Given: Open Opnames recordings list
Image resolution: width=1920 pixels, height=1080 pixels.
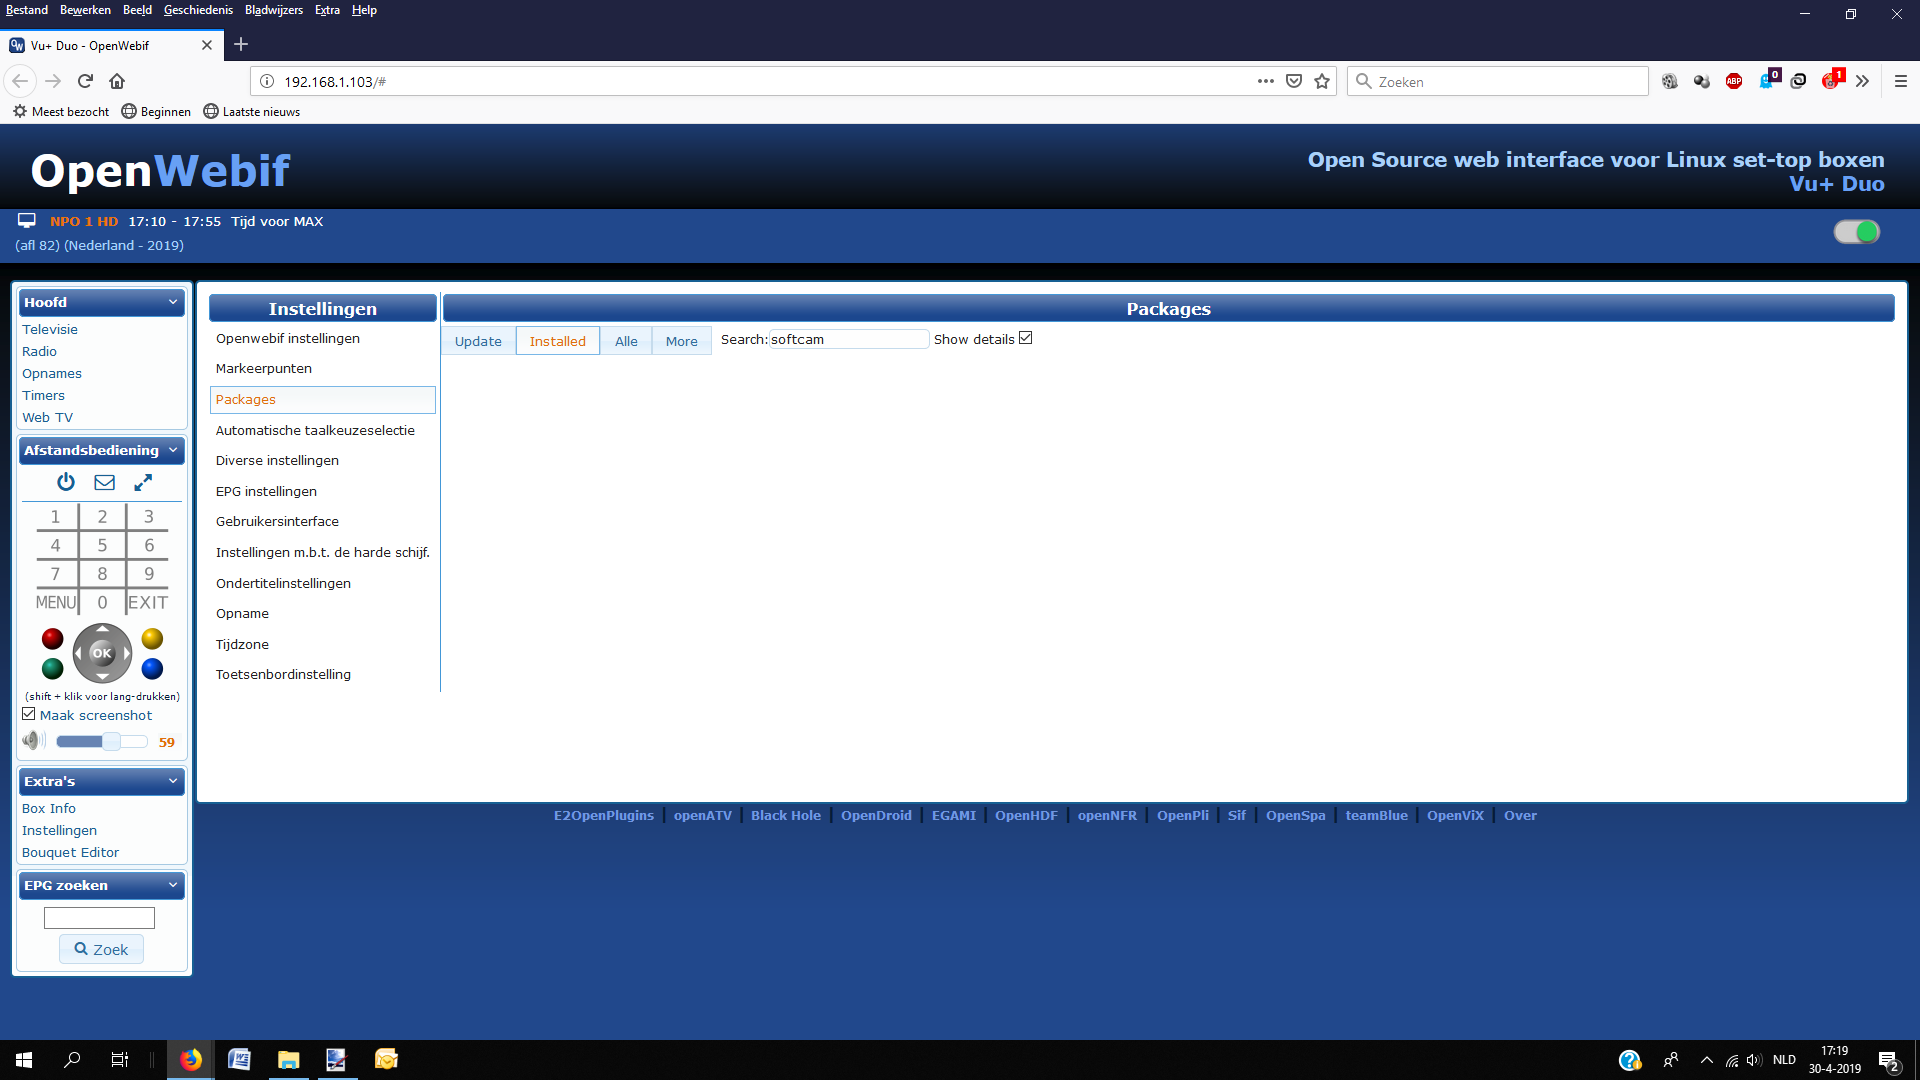Looking at the screenshot, I should click(52, 373).
